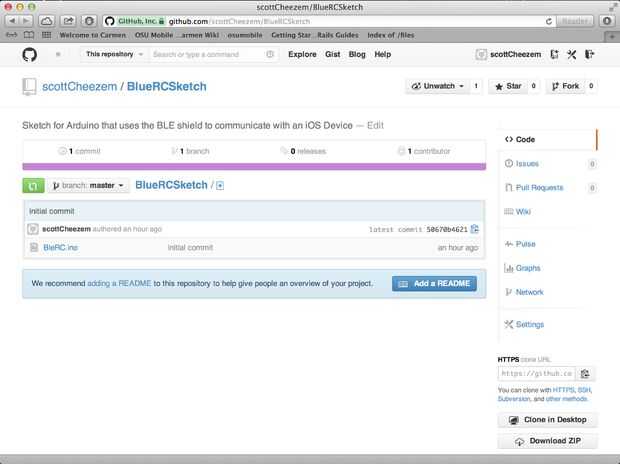
Task: Click the Subversion clone link
Action: pyautogui.click(x=514, y=399)
